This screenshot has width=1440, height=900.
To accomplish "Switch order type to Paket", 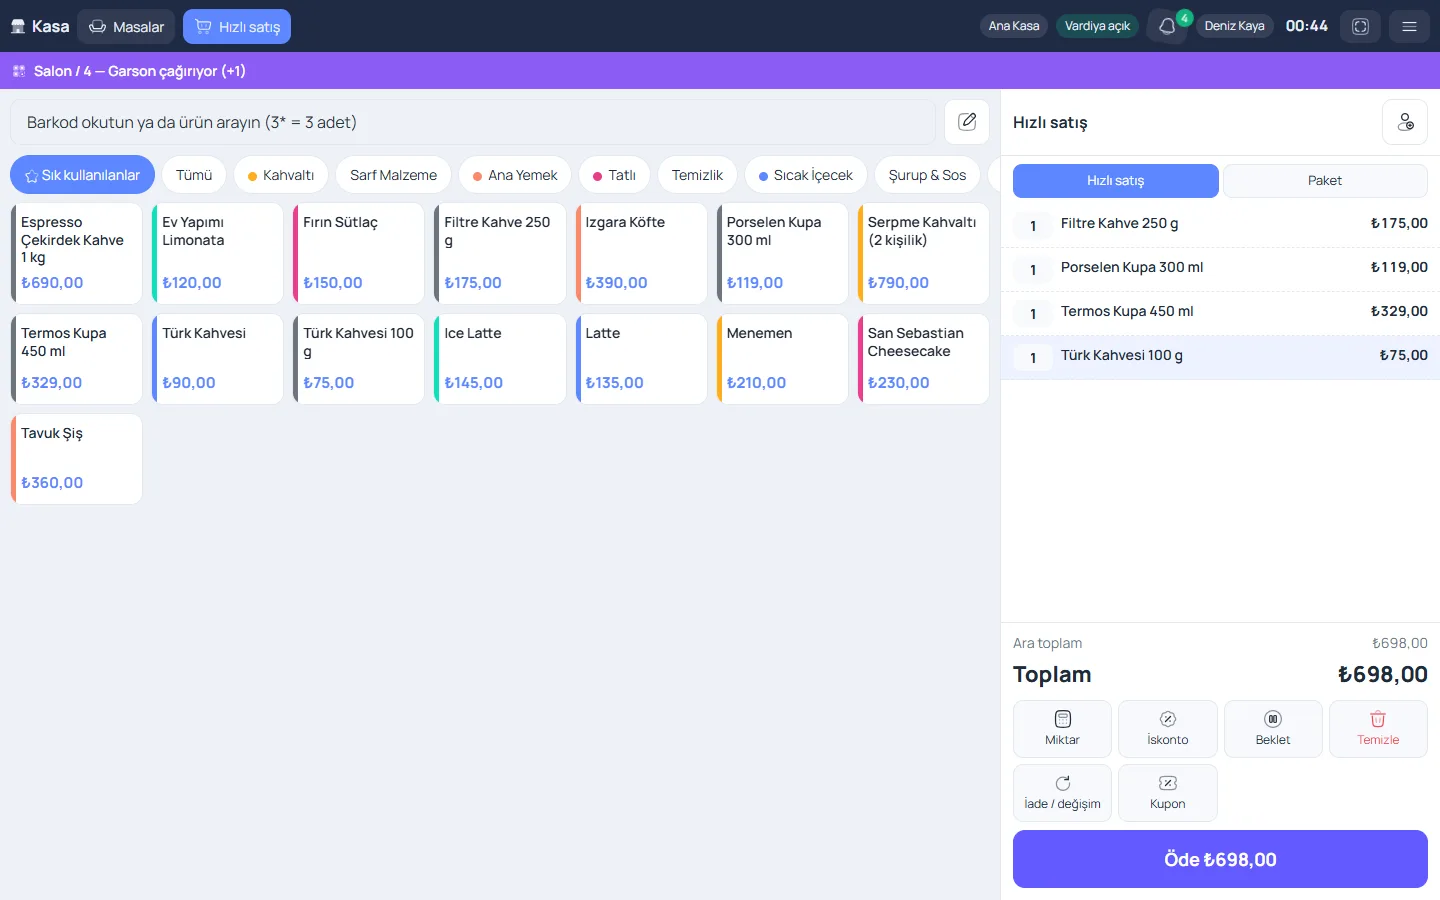I will coord(1325,181).
